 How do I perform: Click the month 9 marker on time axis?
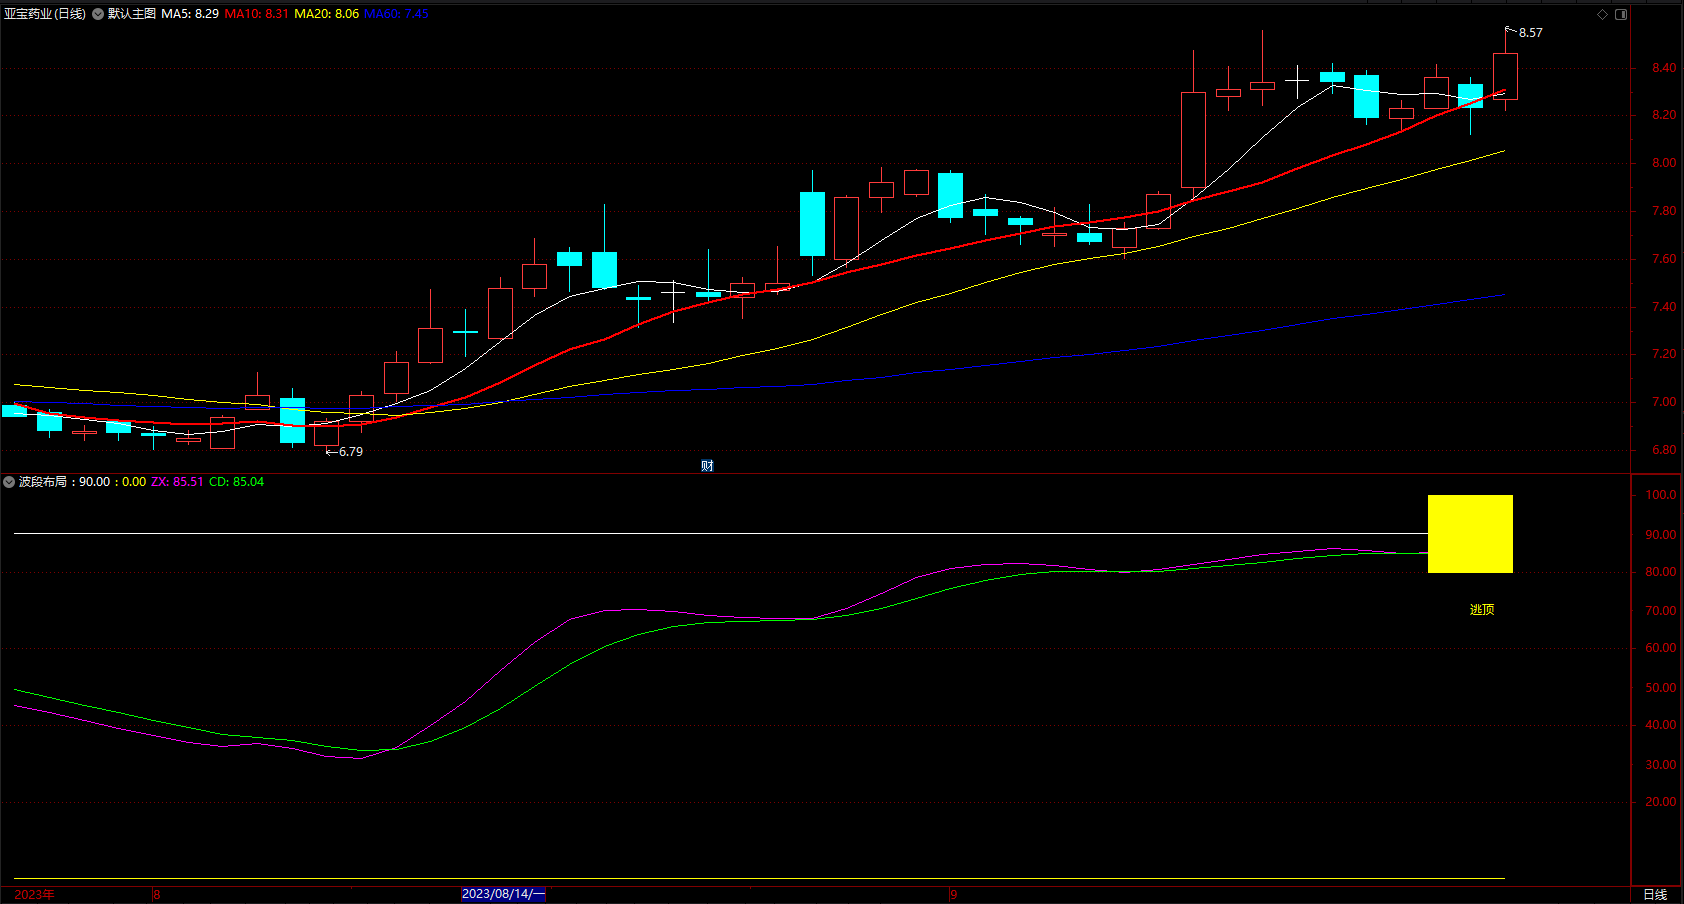click(x=954, y=894)
